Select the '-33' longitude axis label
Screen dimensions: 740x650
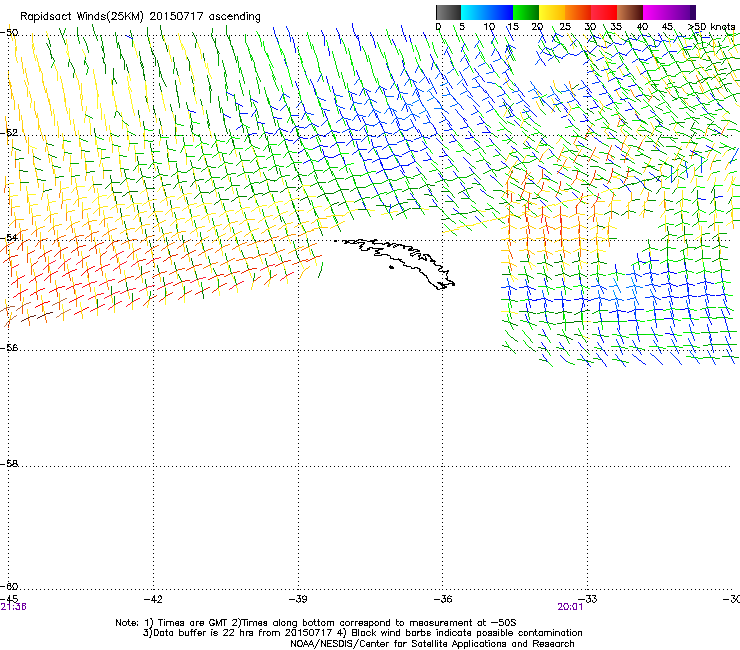click(x=588, y=599)
